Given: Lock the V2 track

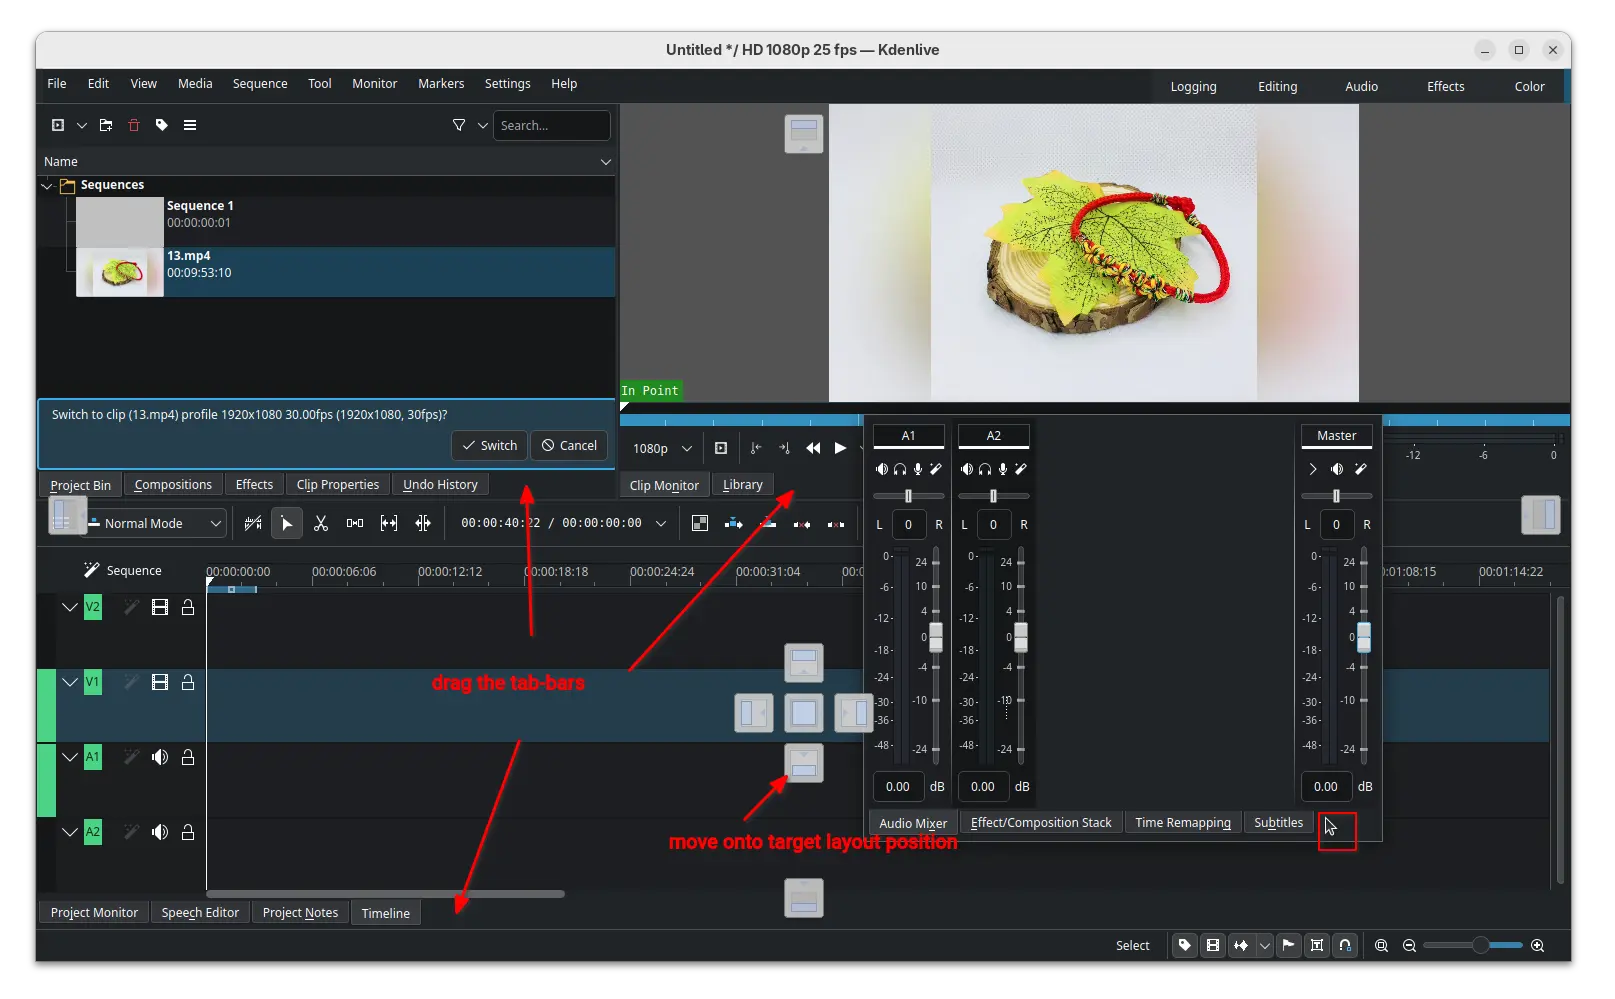Looking at the screenshot, I should (188, 607).
